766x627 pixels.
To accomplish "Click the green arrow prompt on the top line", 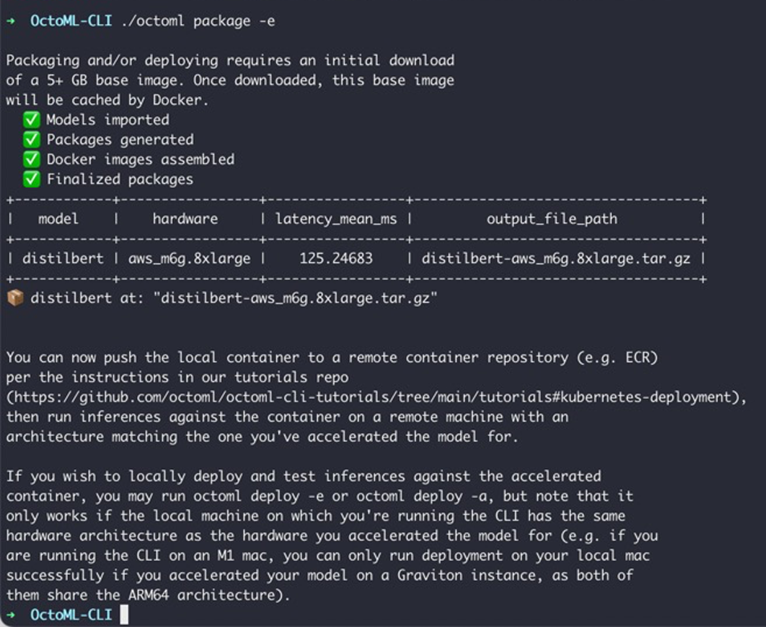I will (x=11, y=21).
